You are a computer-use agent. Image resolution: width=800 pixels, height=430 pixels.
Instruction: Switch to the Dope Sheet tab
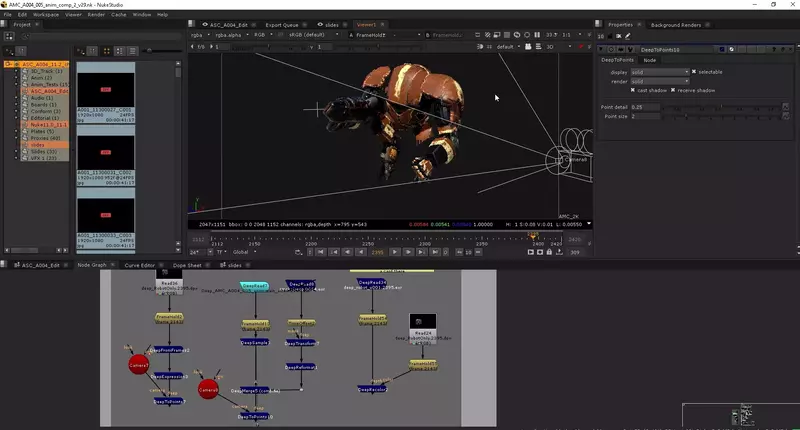pyautogui.click(x=187, y=265)
